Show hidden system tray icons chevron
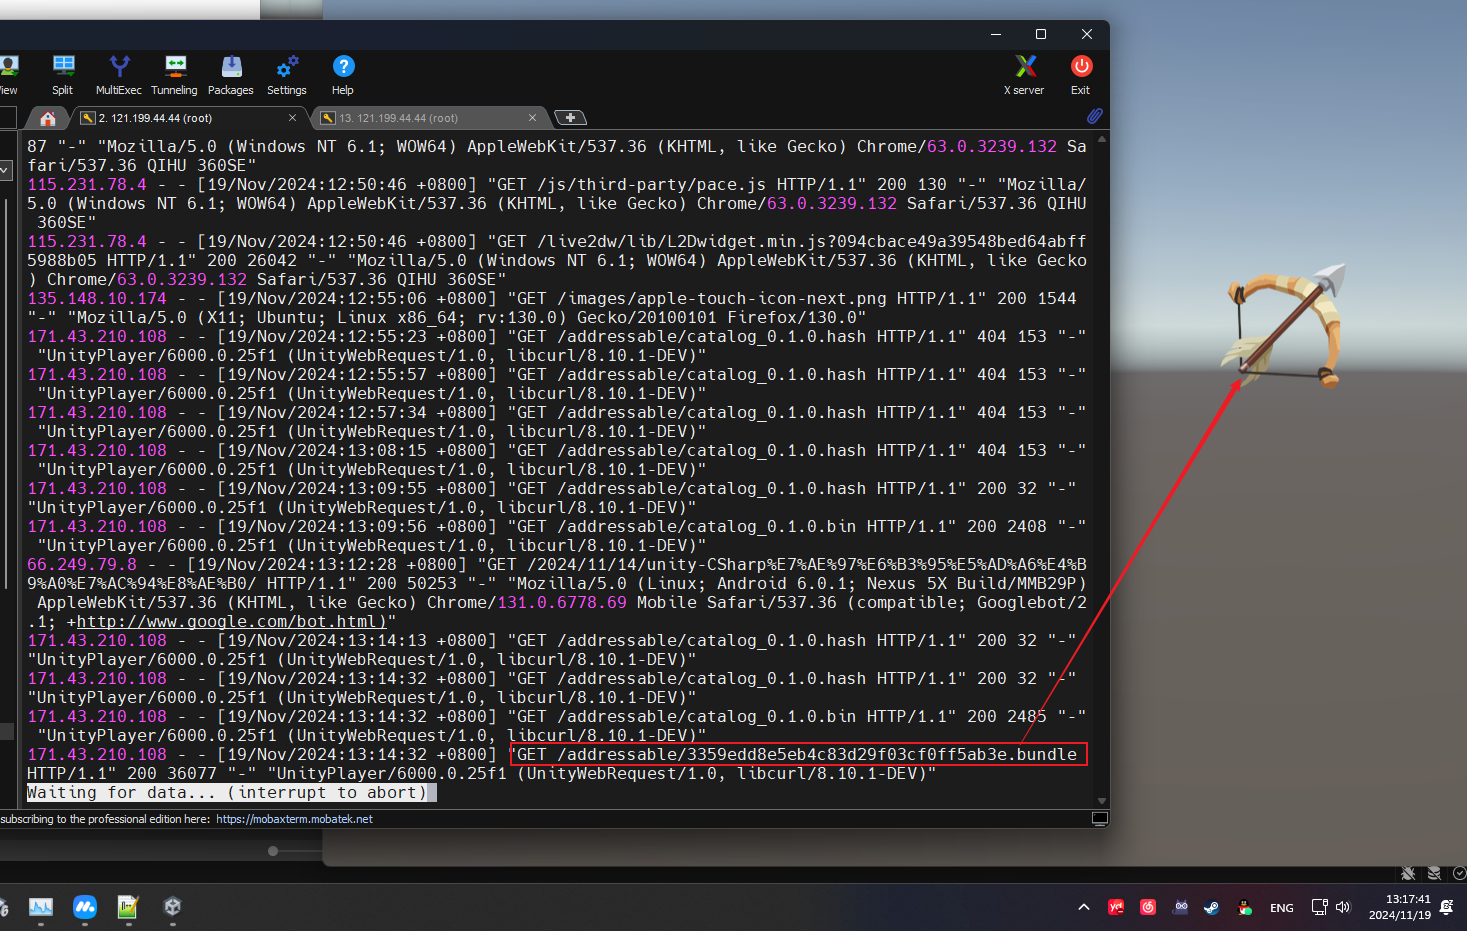The width and height of the screenshot is (1467, 931). pyautogui.click(x=1084, y=907)
